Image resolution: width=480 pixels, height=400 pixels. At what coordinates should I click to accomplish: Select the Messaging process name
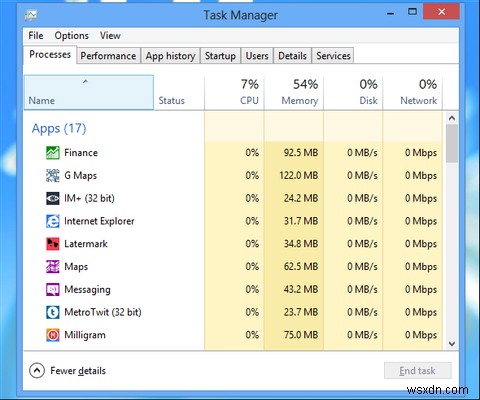[x=87, y=289]
